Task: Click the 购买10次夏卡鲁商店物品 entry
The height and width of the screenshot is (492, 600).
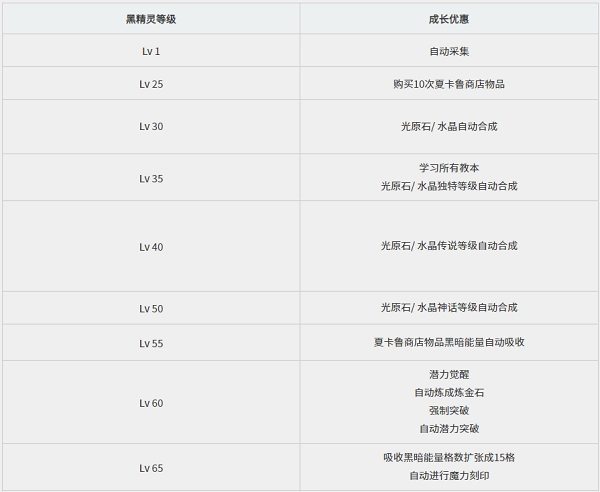Action: pyautogui.click(x=449, y=84)
